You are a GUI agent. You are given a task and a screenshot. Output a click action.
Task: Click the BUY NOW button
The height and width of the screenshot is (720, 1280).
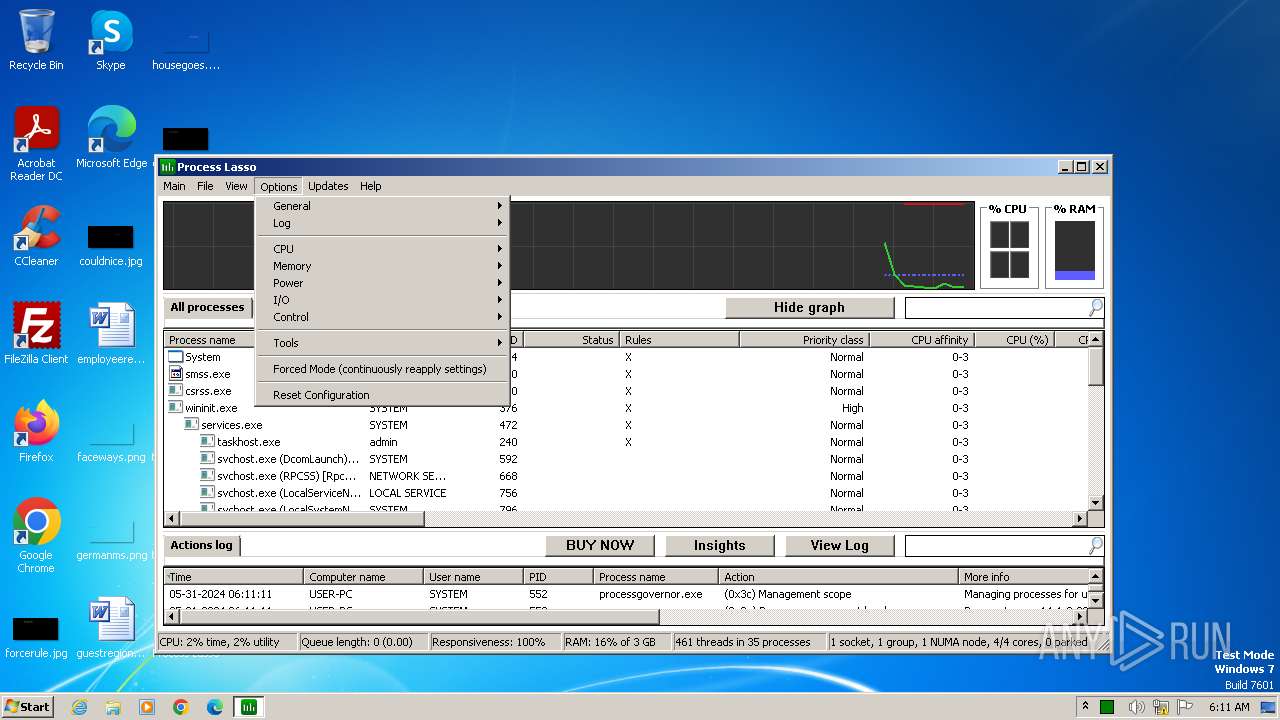click(x=600, y=545)
